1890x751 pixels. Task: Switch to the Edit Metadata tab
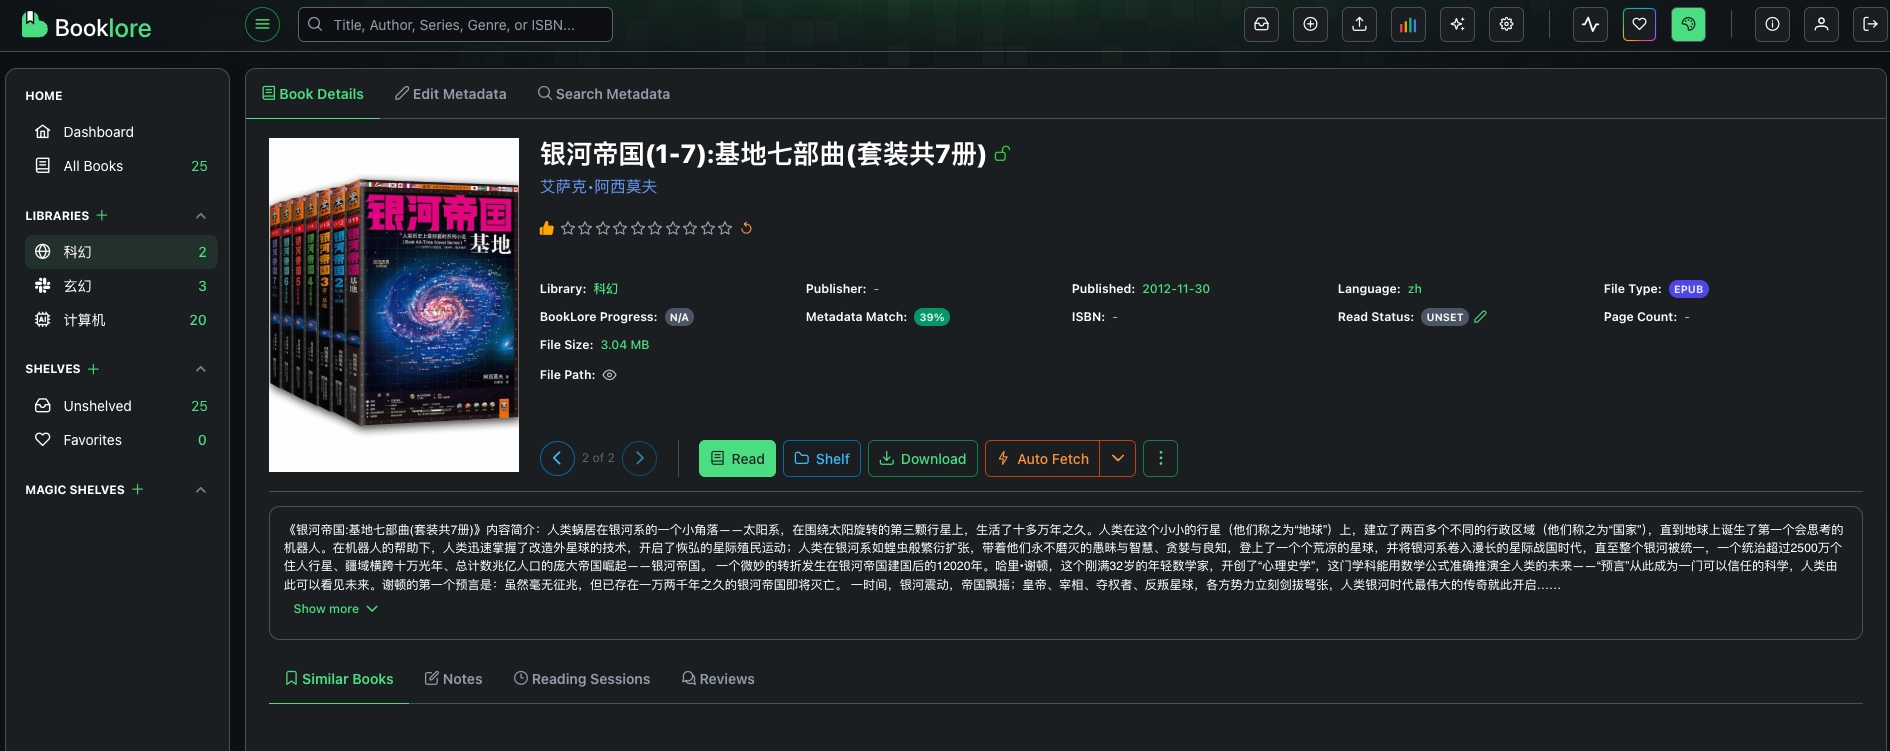[450, 94]
